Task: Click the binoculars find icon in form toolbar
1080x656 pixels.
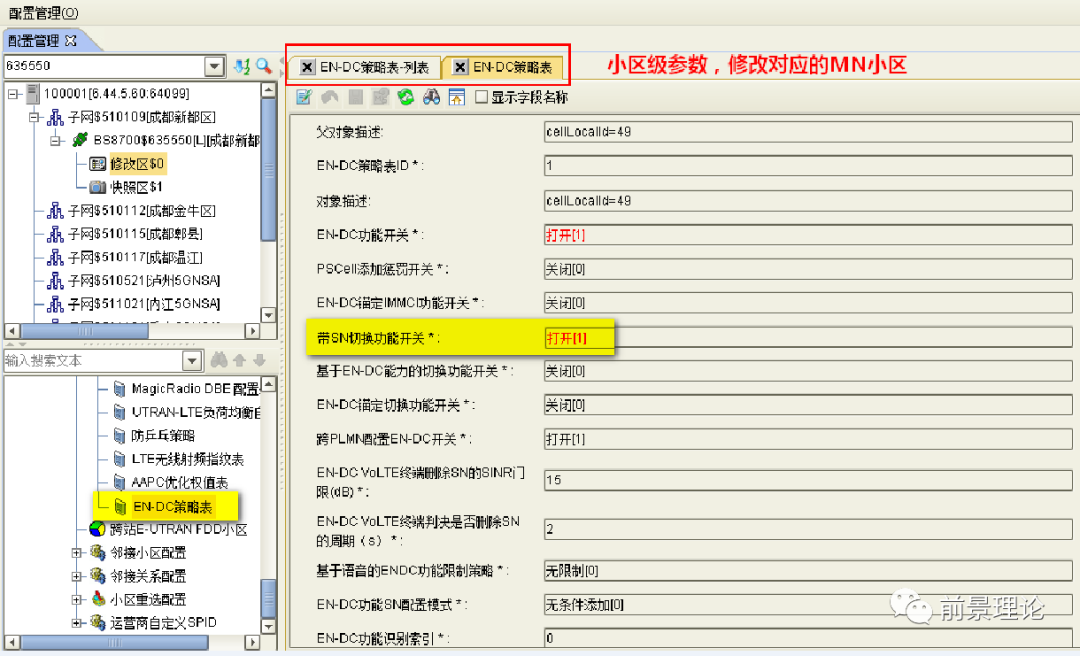Action: click(x=432, y=97)
